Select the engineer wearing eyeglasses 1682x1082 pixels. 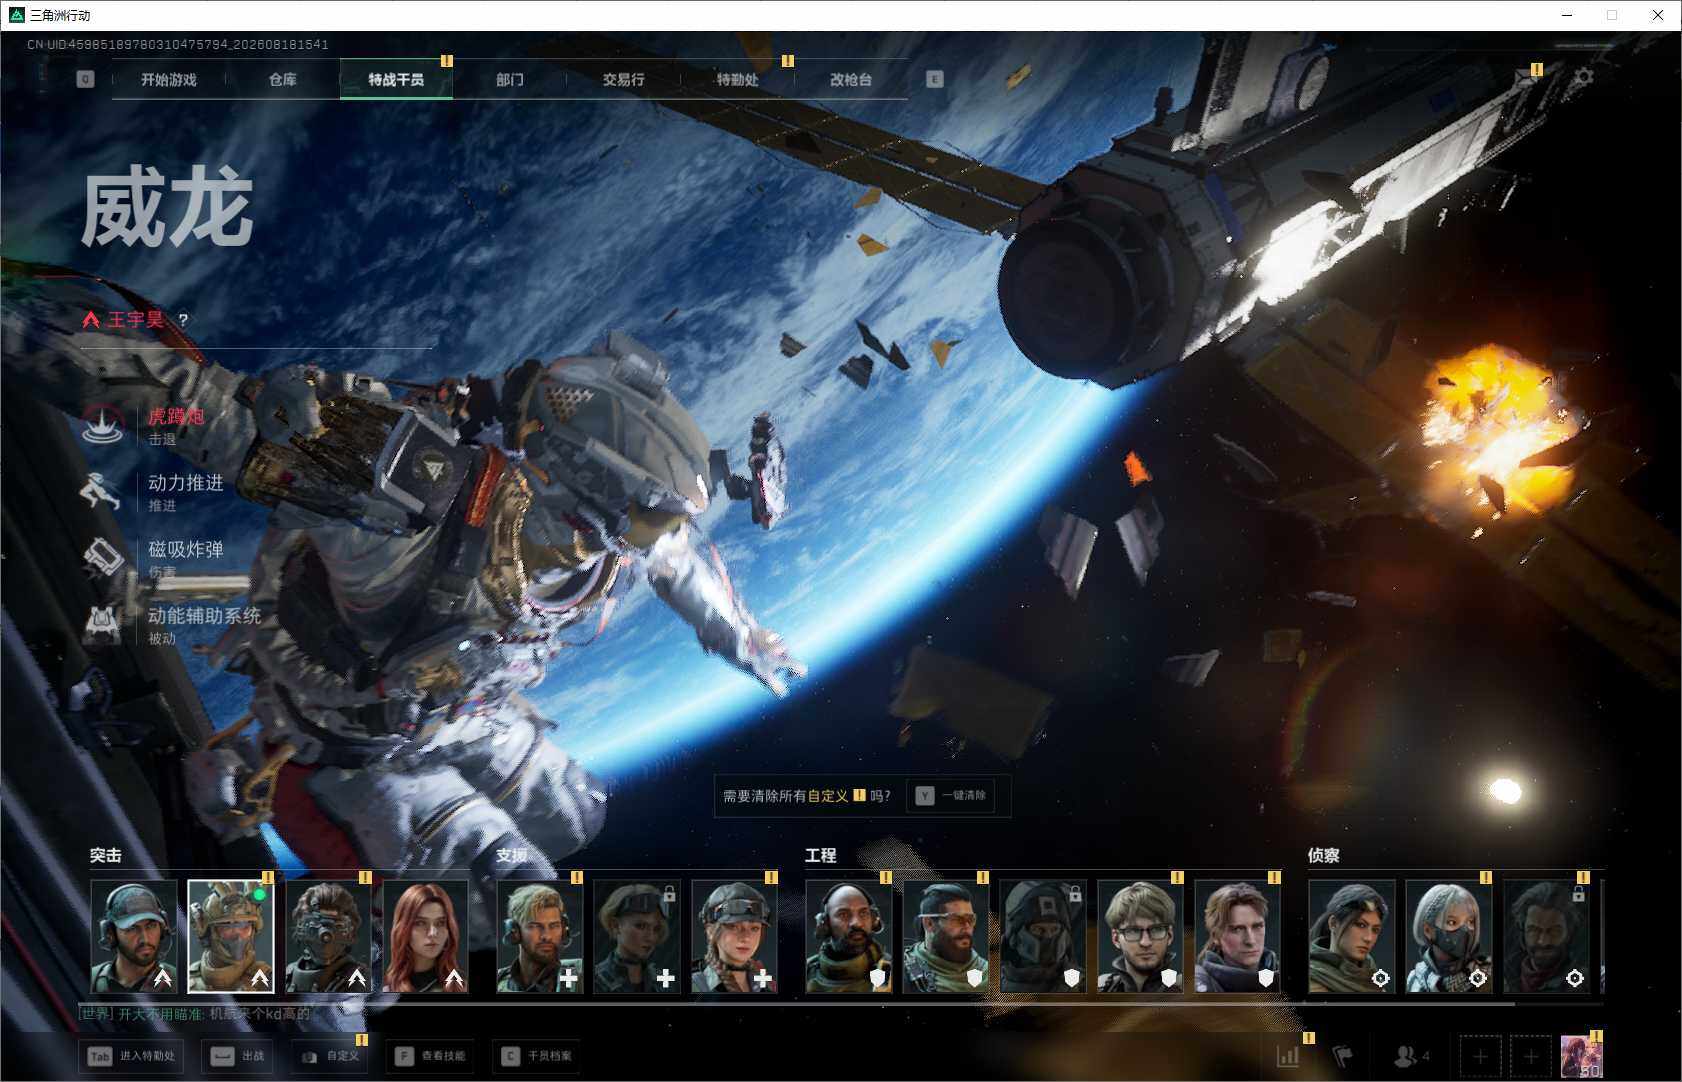coord(1140,936)
